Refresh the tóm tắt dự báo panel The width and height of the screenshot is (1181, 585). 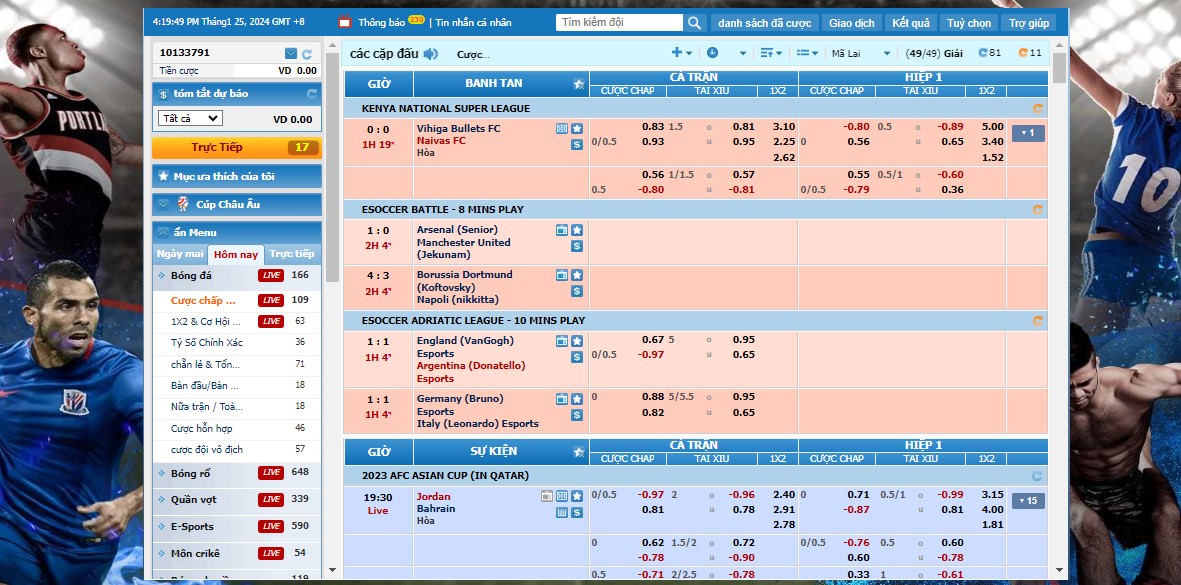point(312,94)
